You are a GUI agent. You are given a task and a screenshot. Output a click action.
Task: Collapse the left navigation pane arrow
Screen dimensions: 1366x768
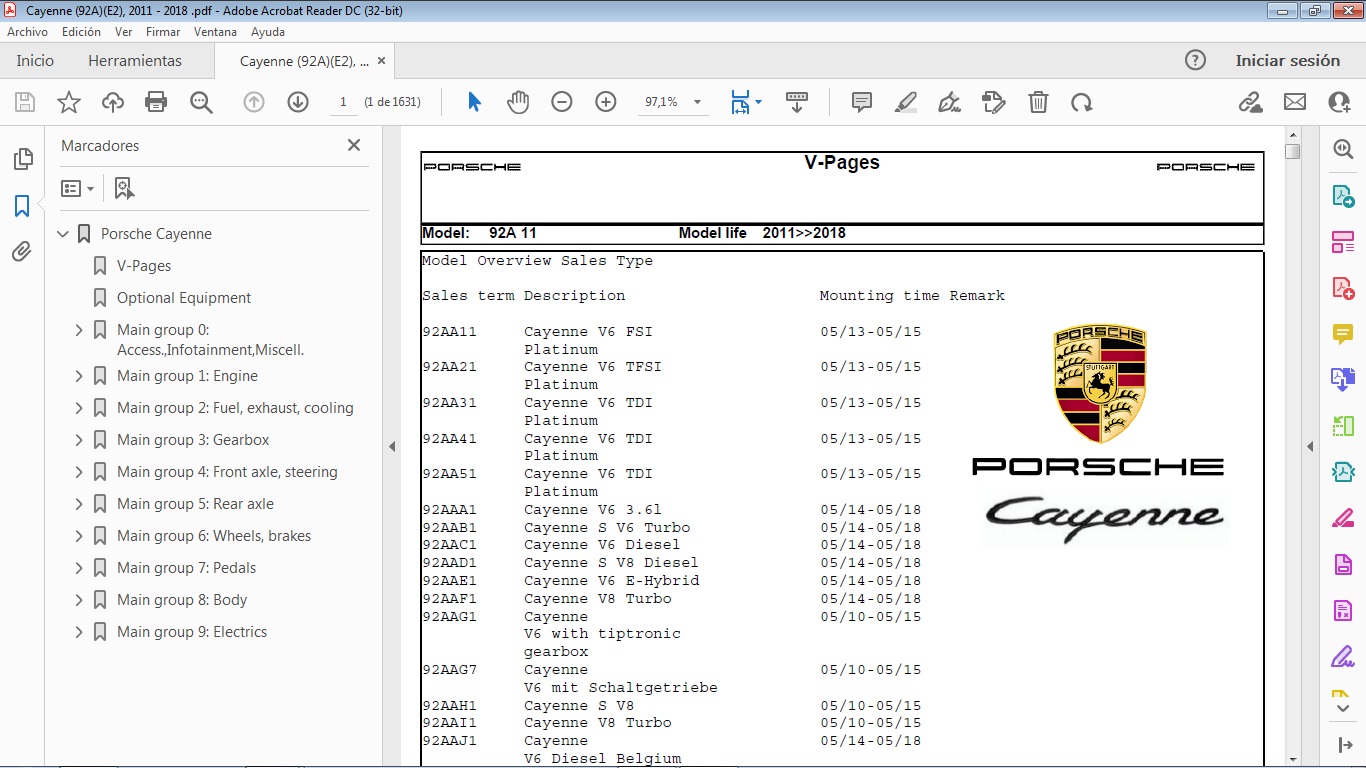point(392,447)
